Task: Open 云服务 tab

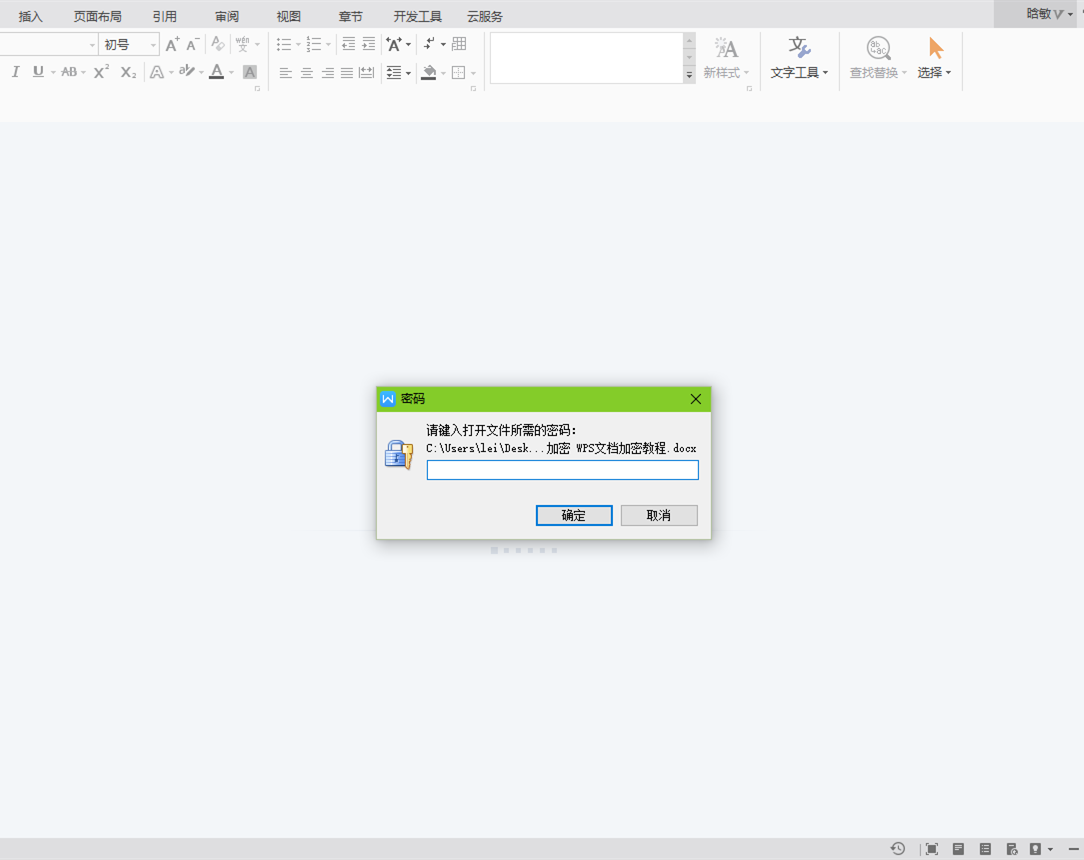Action: (x=485, y=17)
